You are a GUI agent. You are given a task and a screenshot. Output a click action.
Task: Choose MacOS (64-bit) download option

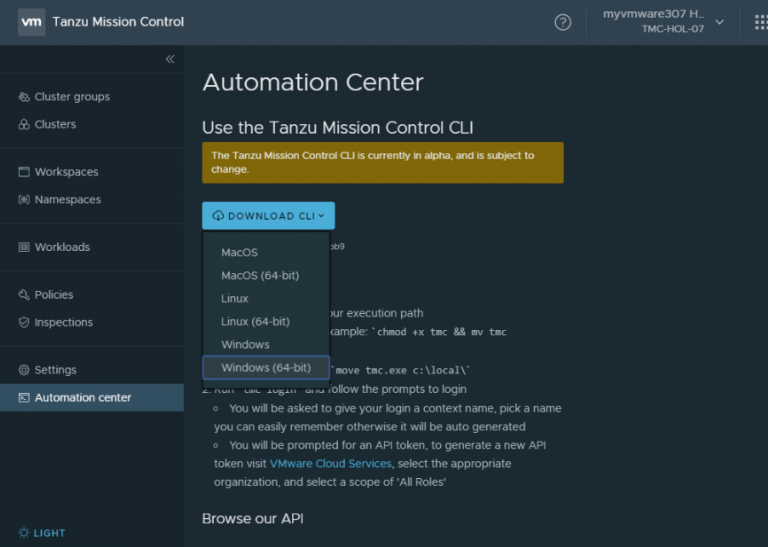point(260,275)
